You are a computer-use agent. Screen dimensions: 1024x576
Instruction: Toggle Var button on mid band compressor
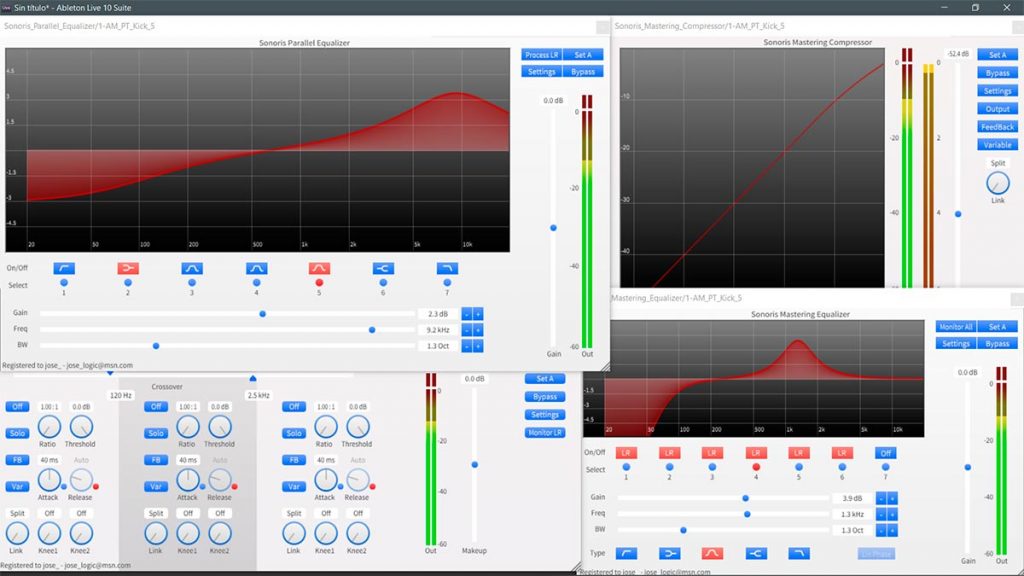(x=156, y=487)
